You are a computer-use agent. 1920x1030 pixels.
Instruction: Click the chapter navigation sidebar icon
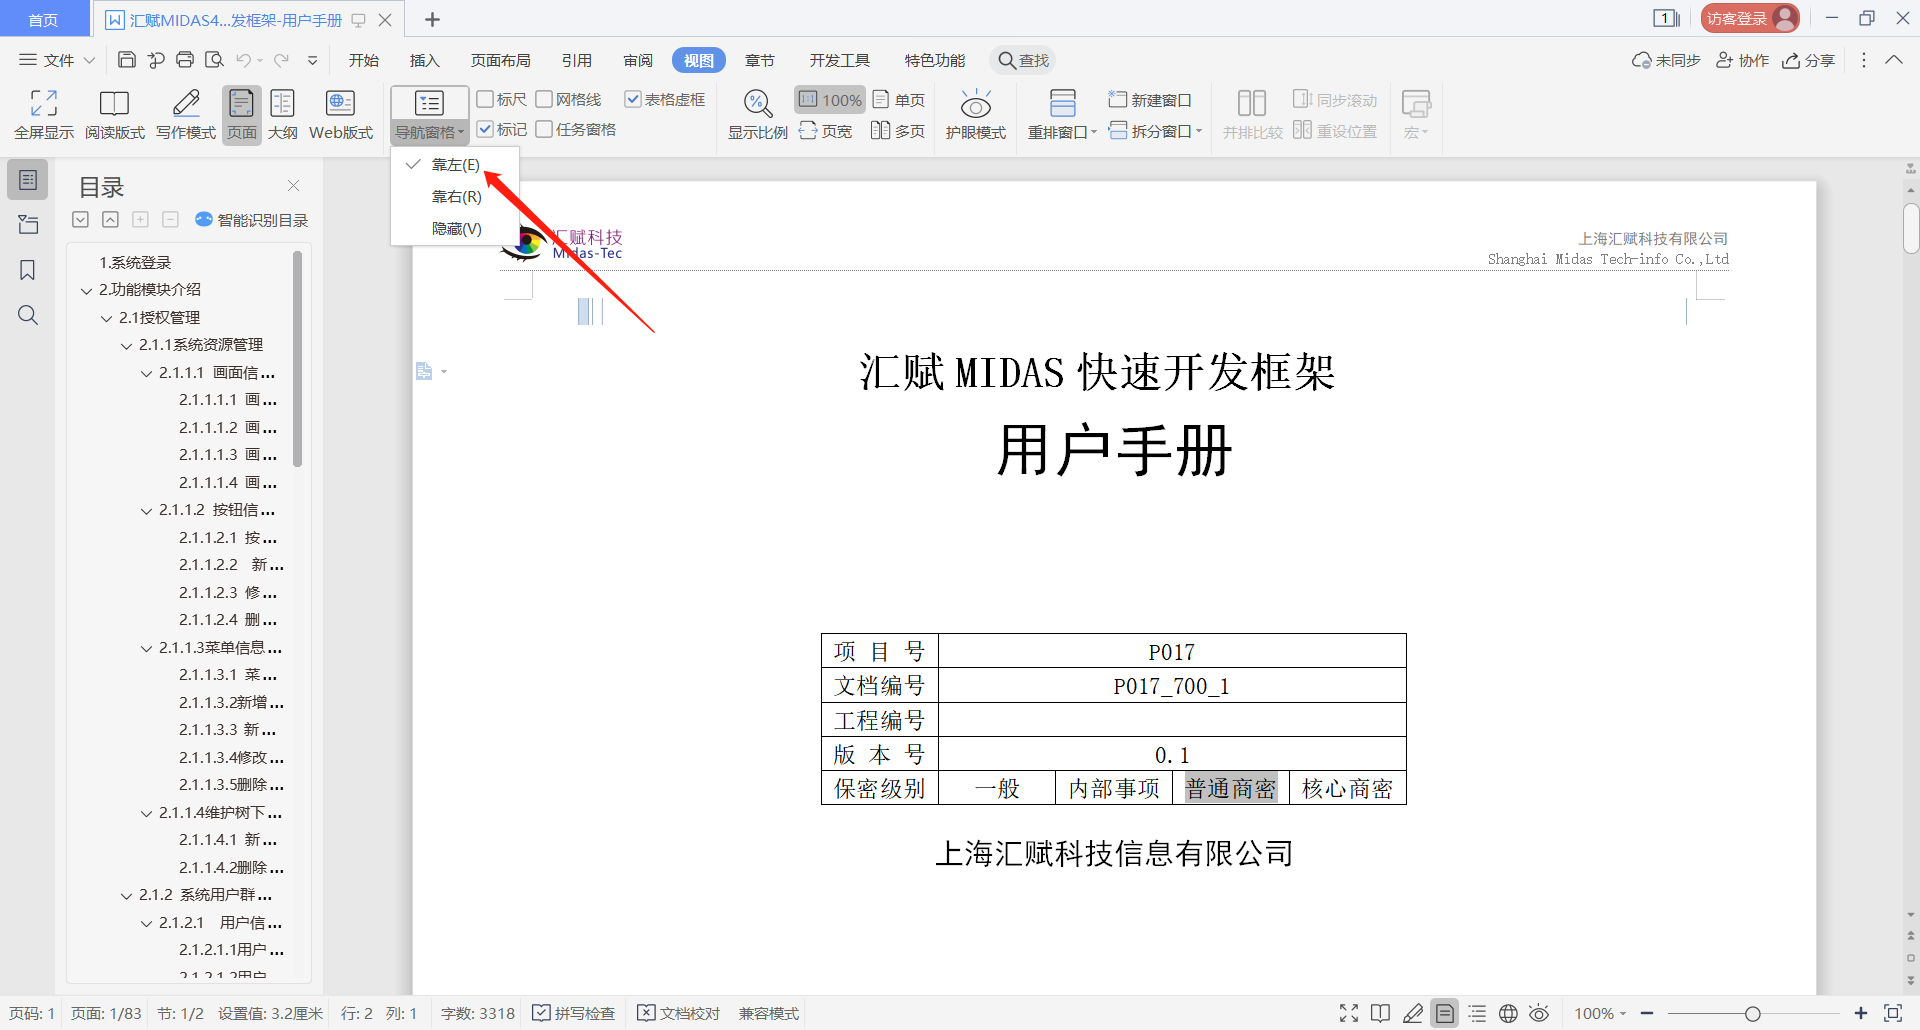coord(28,225)
